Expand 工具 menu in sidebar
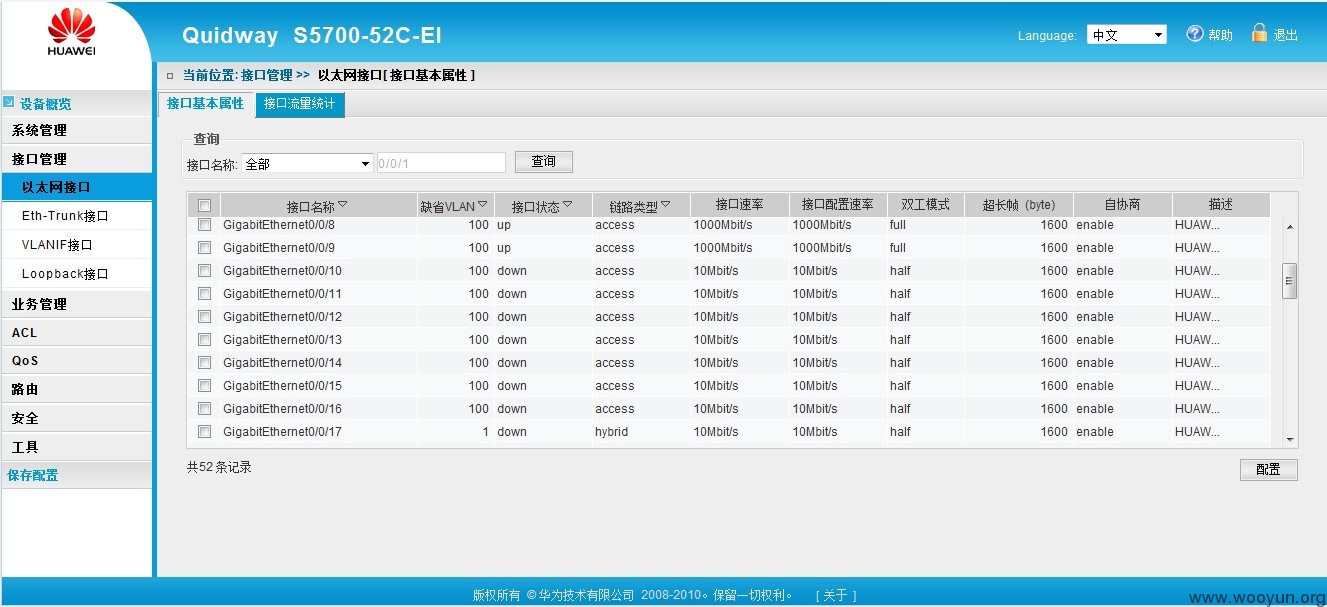This screenshot has height=607, width=1327. point(76,447)
